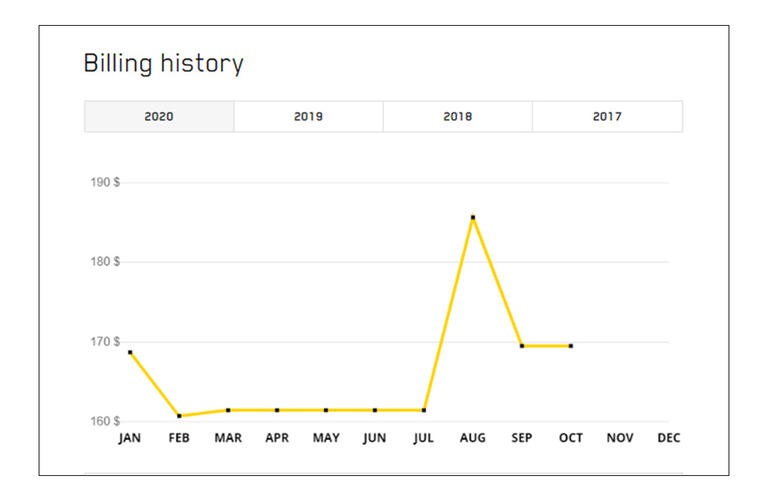Click the AUG month axis label
The width and height of the screenshot is (768, 501).
click(x=473, y=438)
